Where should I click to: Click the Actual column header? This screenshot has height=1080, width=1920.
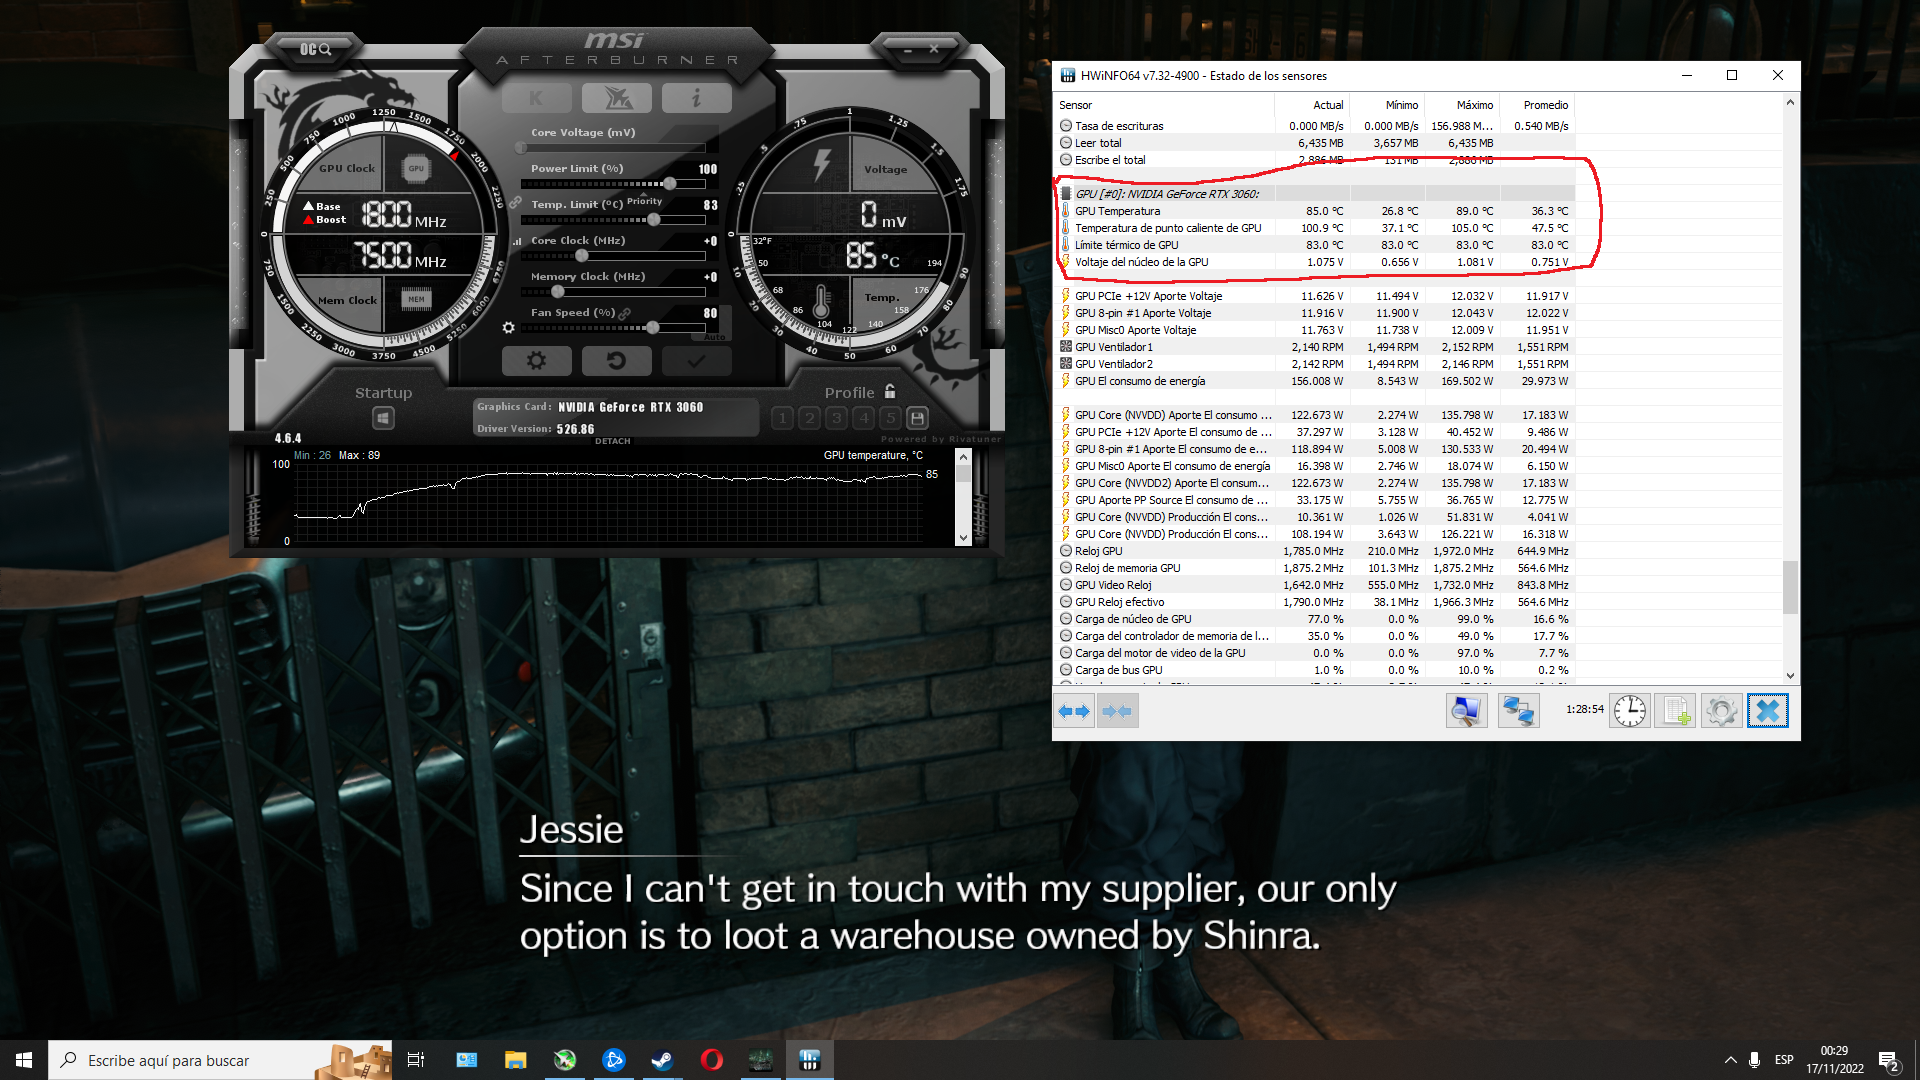[1313, 105]
